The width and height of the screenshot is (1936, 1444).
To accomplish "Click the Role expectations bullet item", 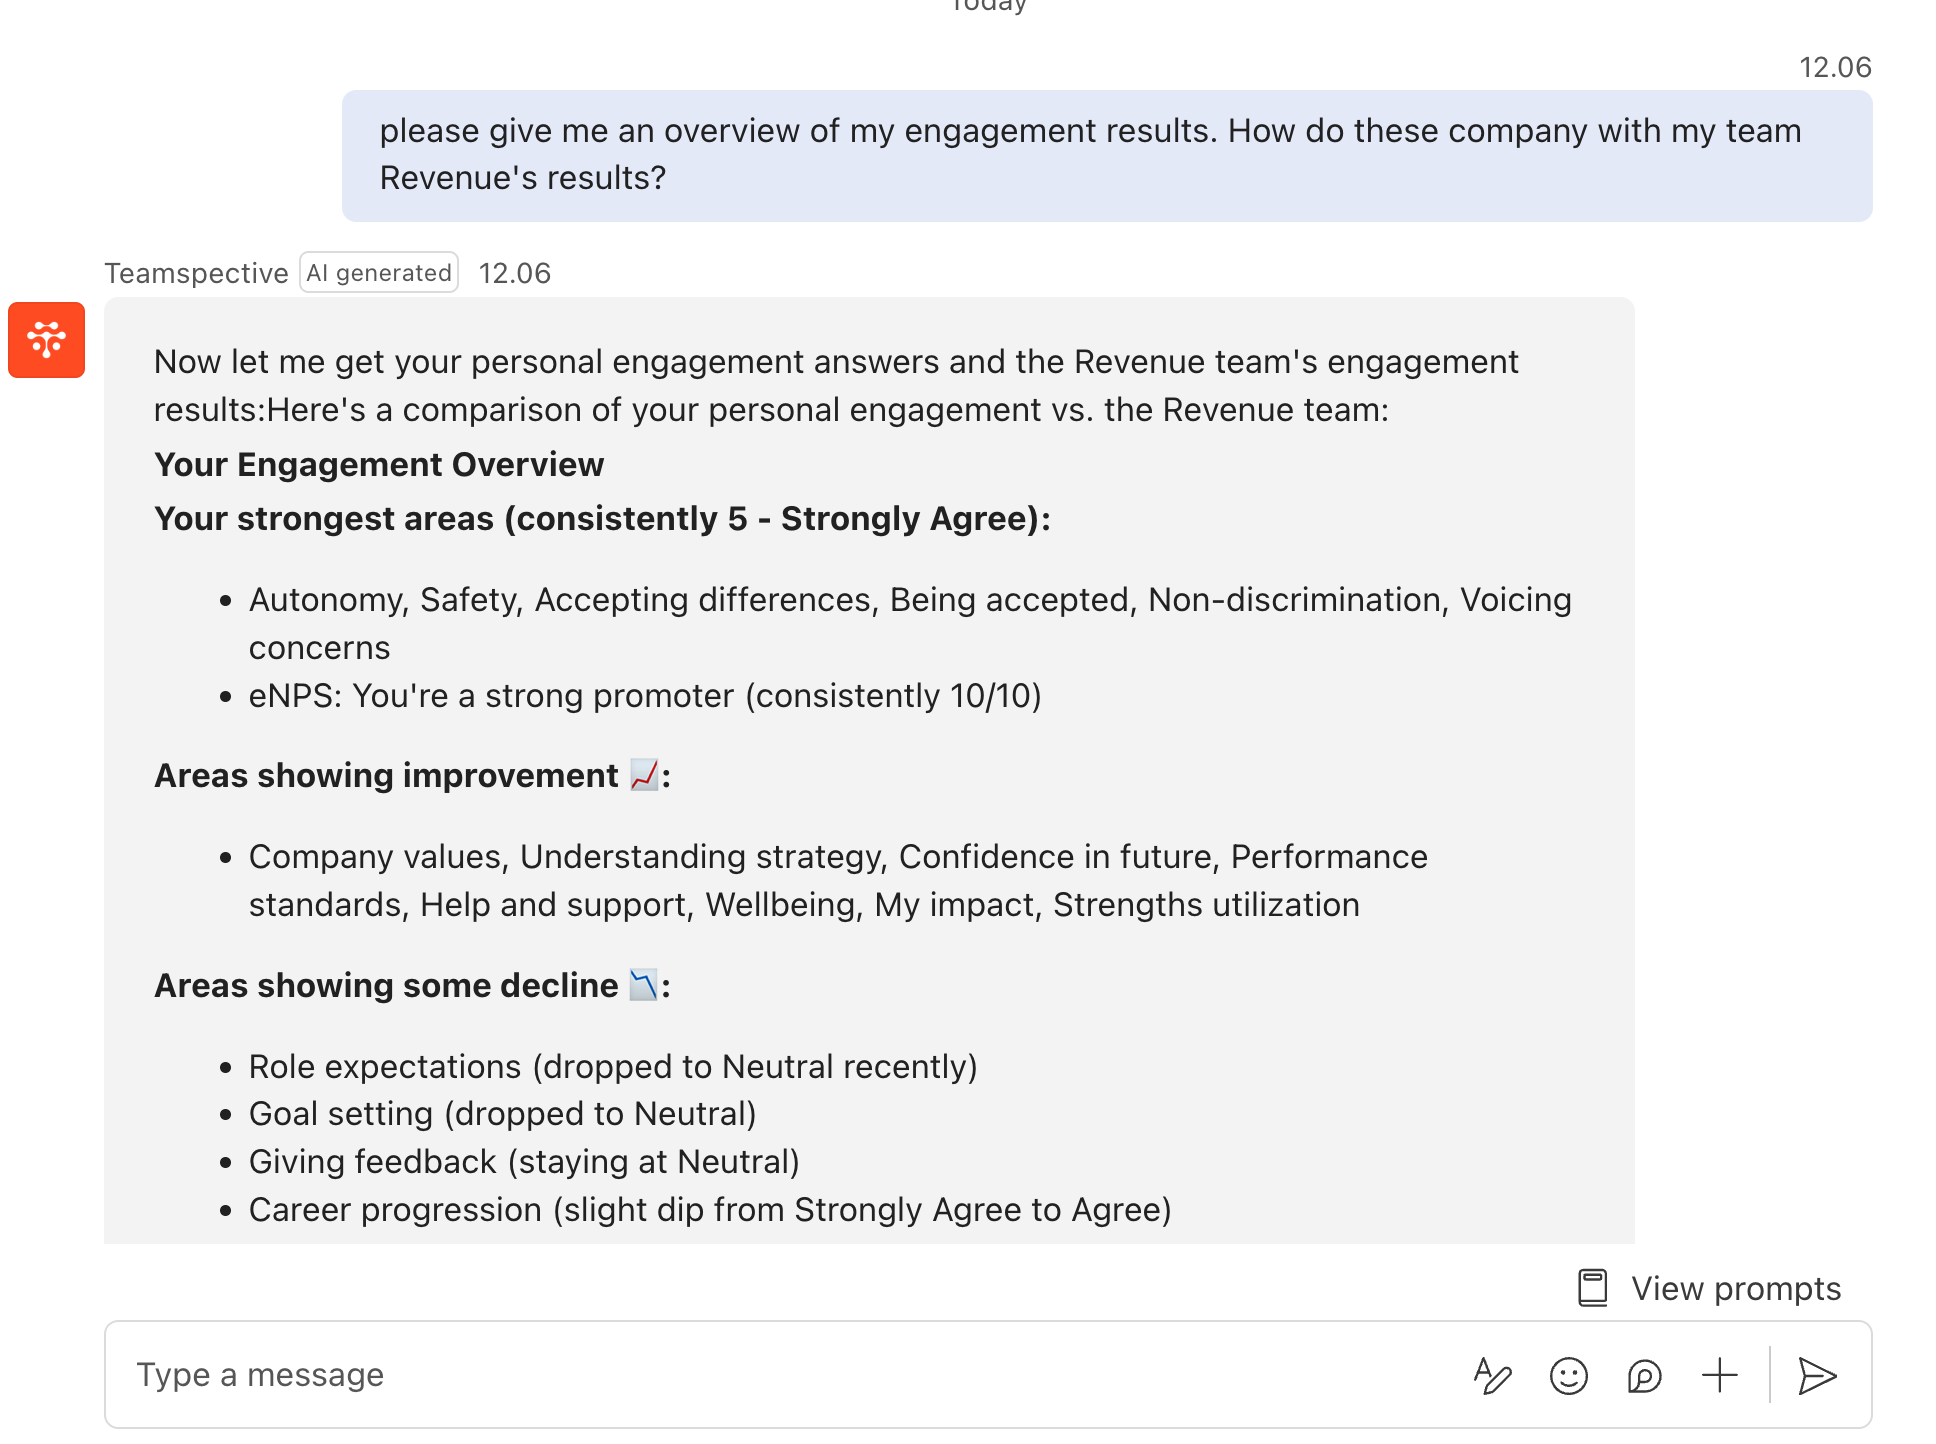I will [612, 1066].
